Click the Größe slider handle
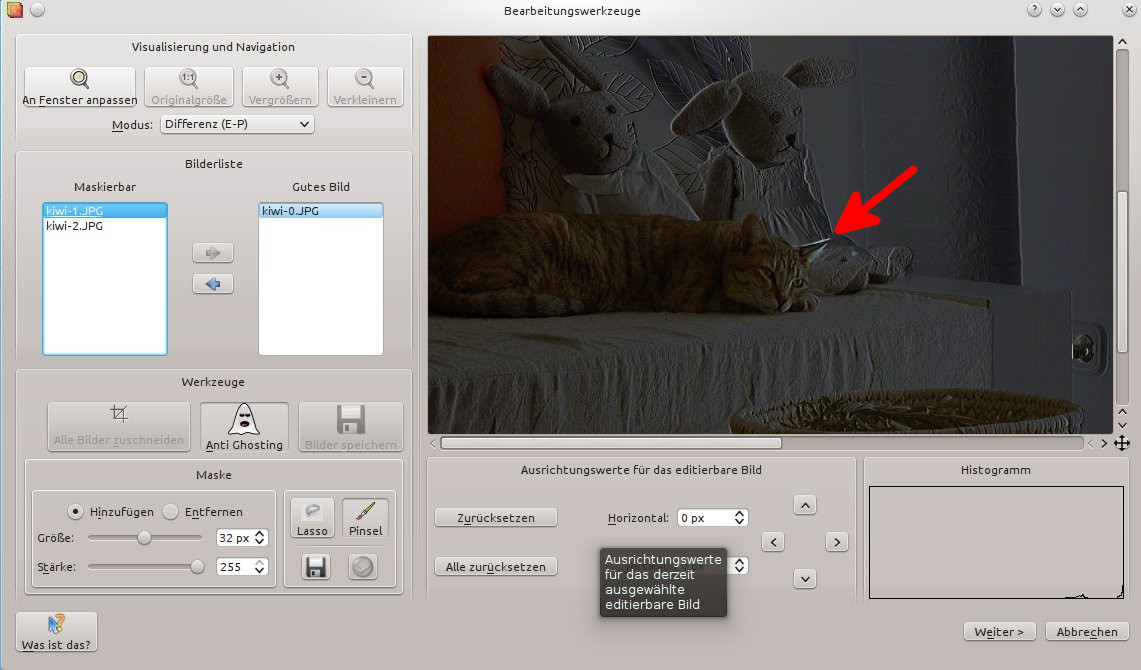Image resolution: width=1141 pixels, height=670 pixels. [x=144, y=538]
